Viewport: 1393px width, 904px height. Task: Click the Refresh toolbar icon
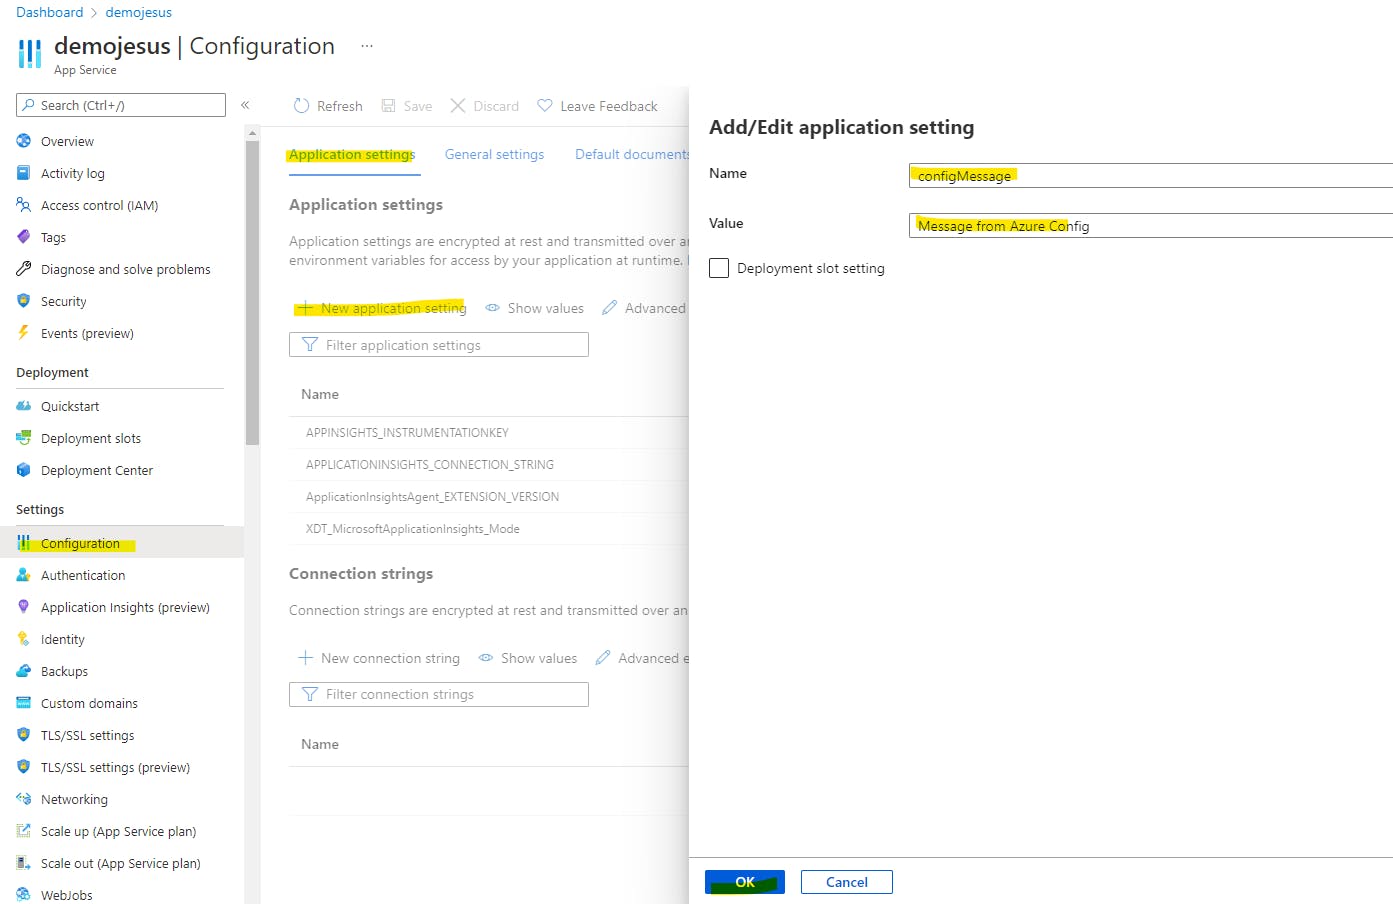tap(301, 106)
